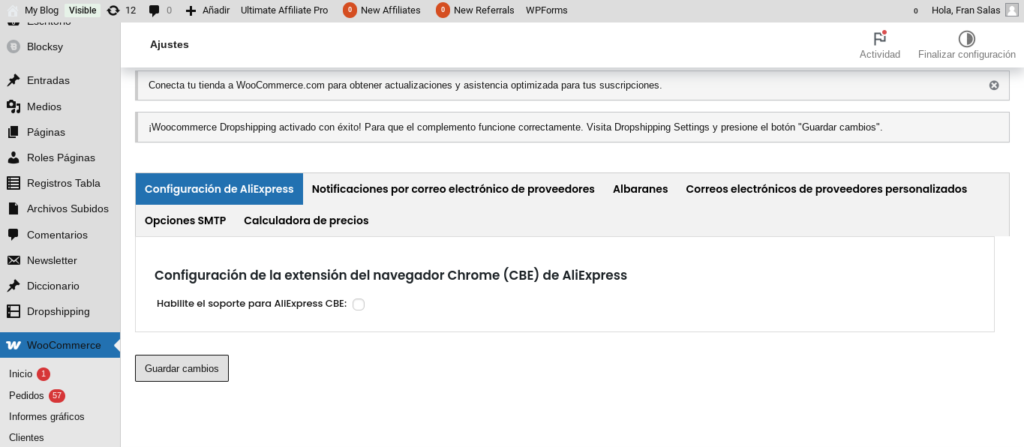This screenshot has height=447, width=1024.
Task: Open Páginas in the sidebar
Action: tap(46, 132)
